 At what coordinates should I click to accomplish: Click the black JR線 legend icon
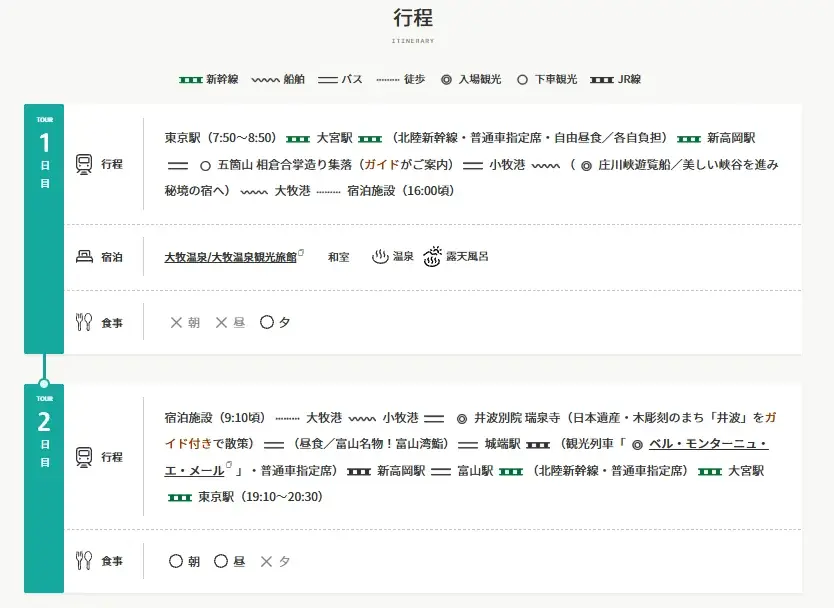(602, 80)
